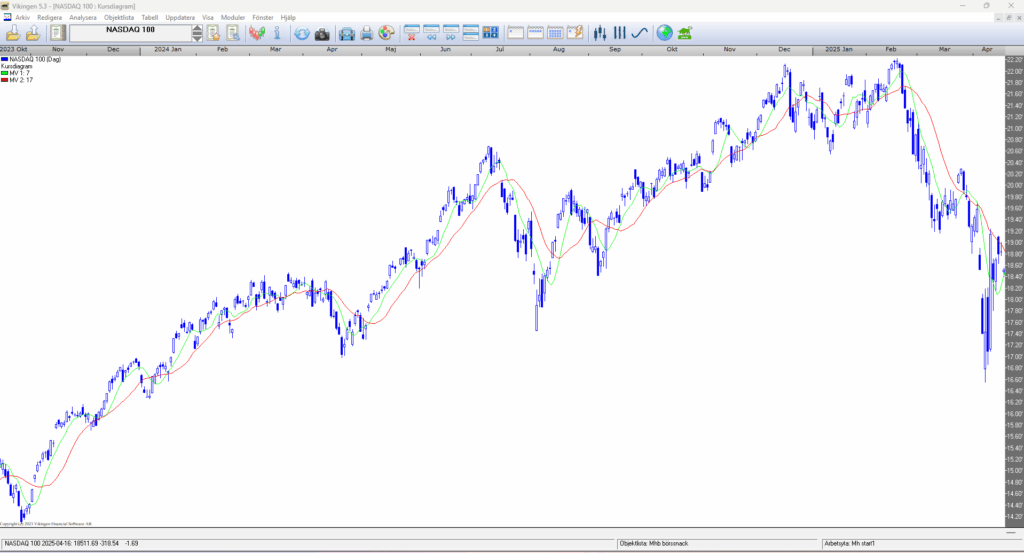The image size is (1024, 553).
Task: Click the refresh update arrows icon
Action: [x=301, y=33]
